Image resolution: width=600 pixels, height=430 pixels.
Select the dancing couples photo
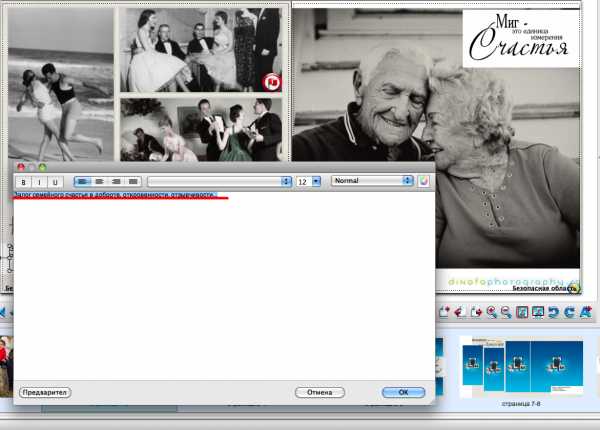click(x=201, y=130)
